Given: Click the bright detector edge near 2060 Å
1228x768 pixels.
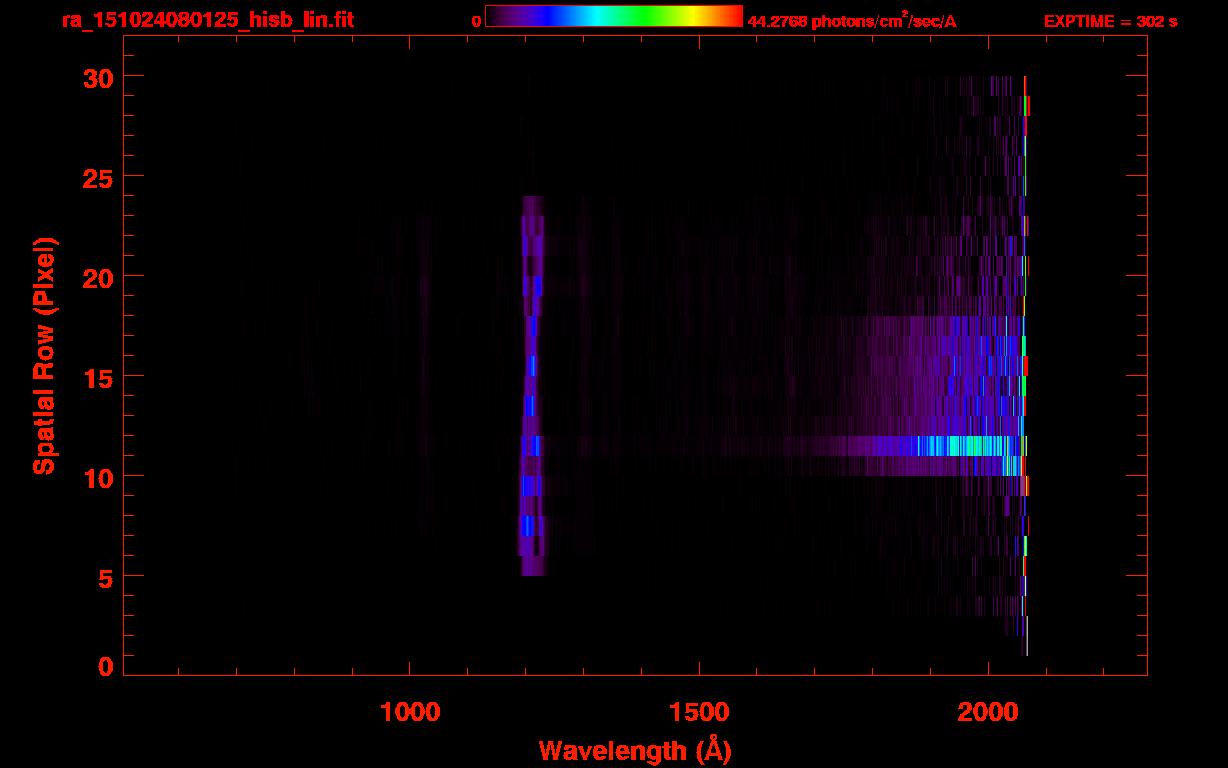Looking at the screenshot, I should pos(1025,365).
